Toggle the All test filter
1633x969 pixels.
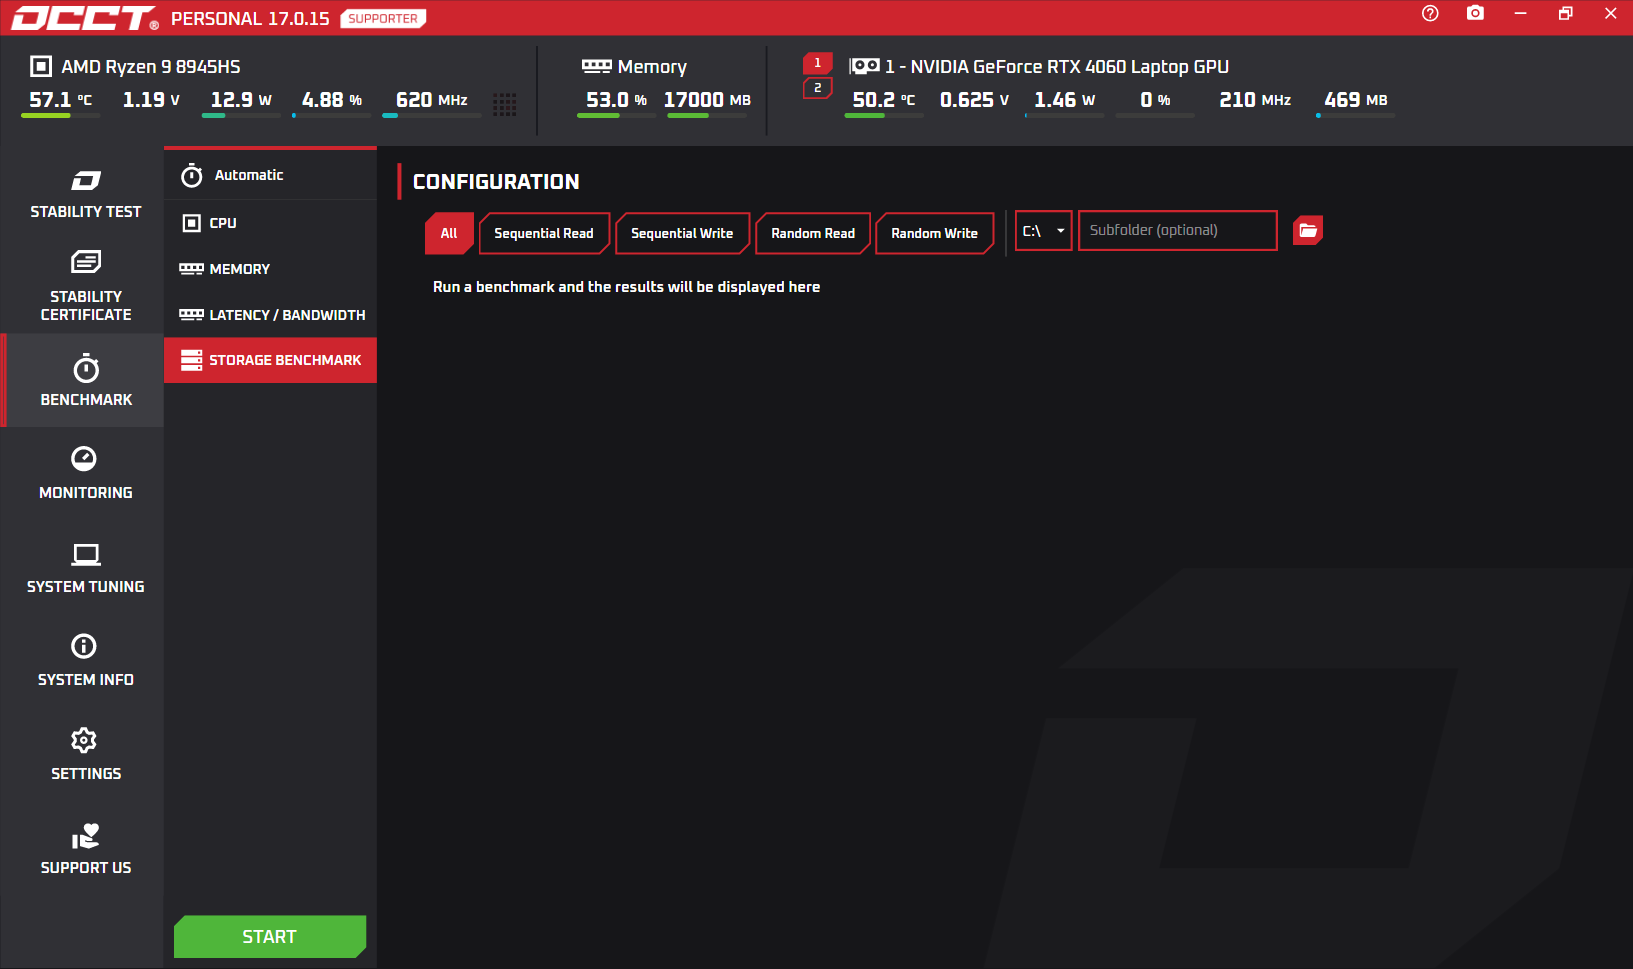point(449,233)
